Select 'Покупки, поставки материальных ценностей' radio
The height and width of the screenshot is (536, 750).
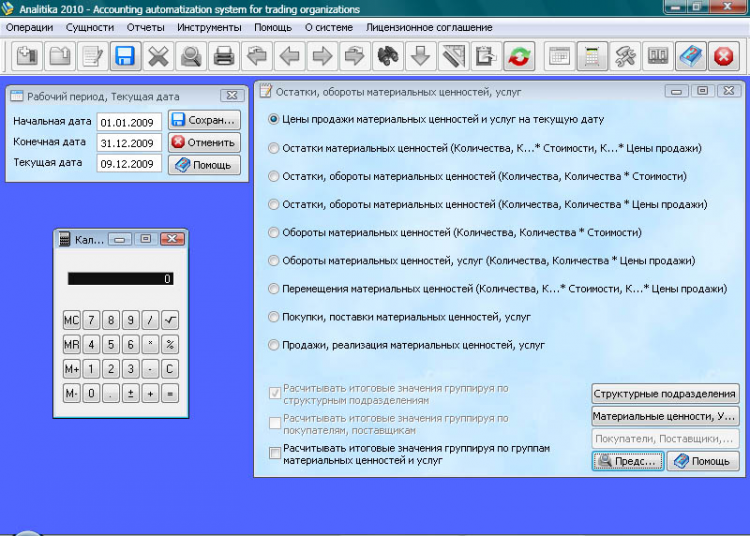(273, 317)
